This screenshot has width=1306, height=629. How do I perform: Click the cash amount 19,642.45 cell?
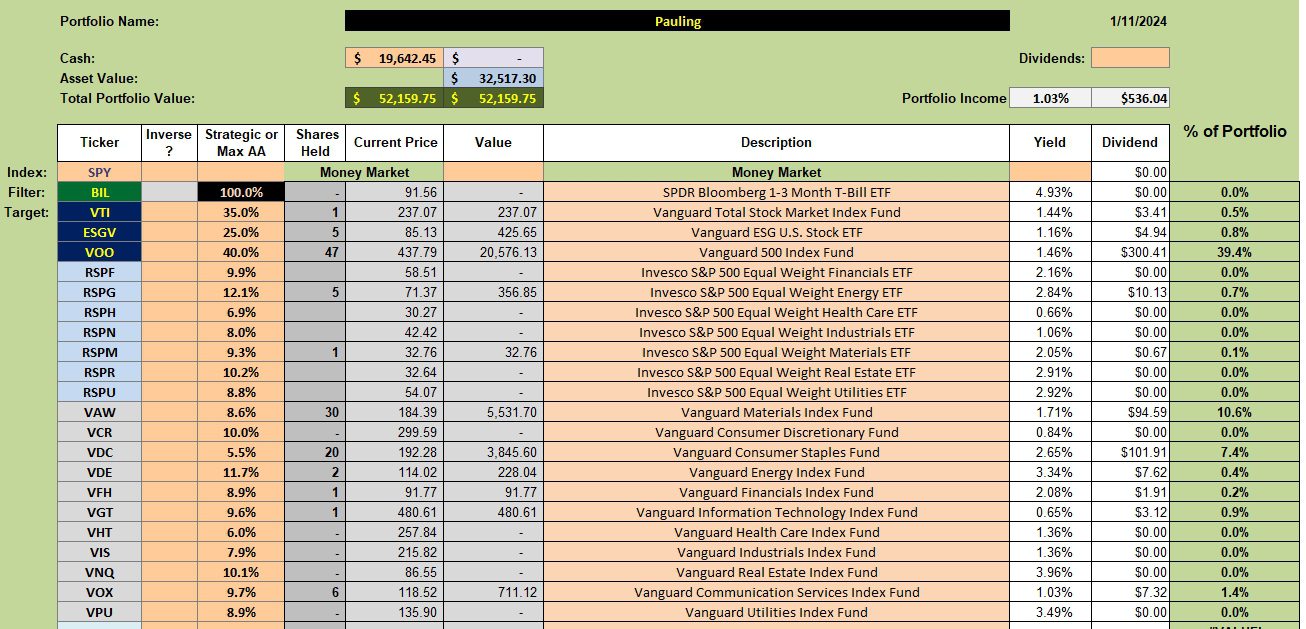point(394,58)
